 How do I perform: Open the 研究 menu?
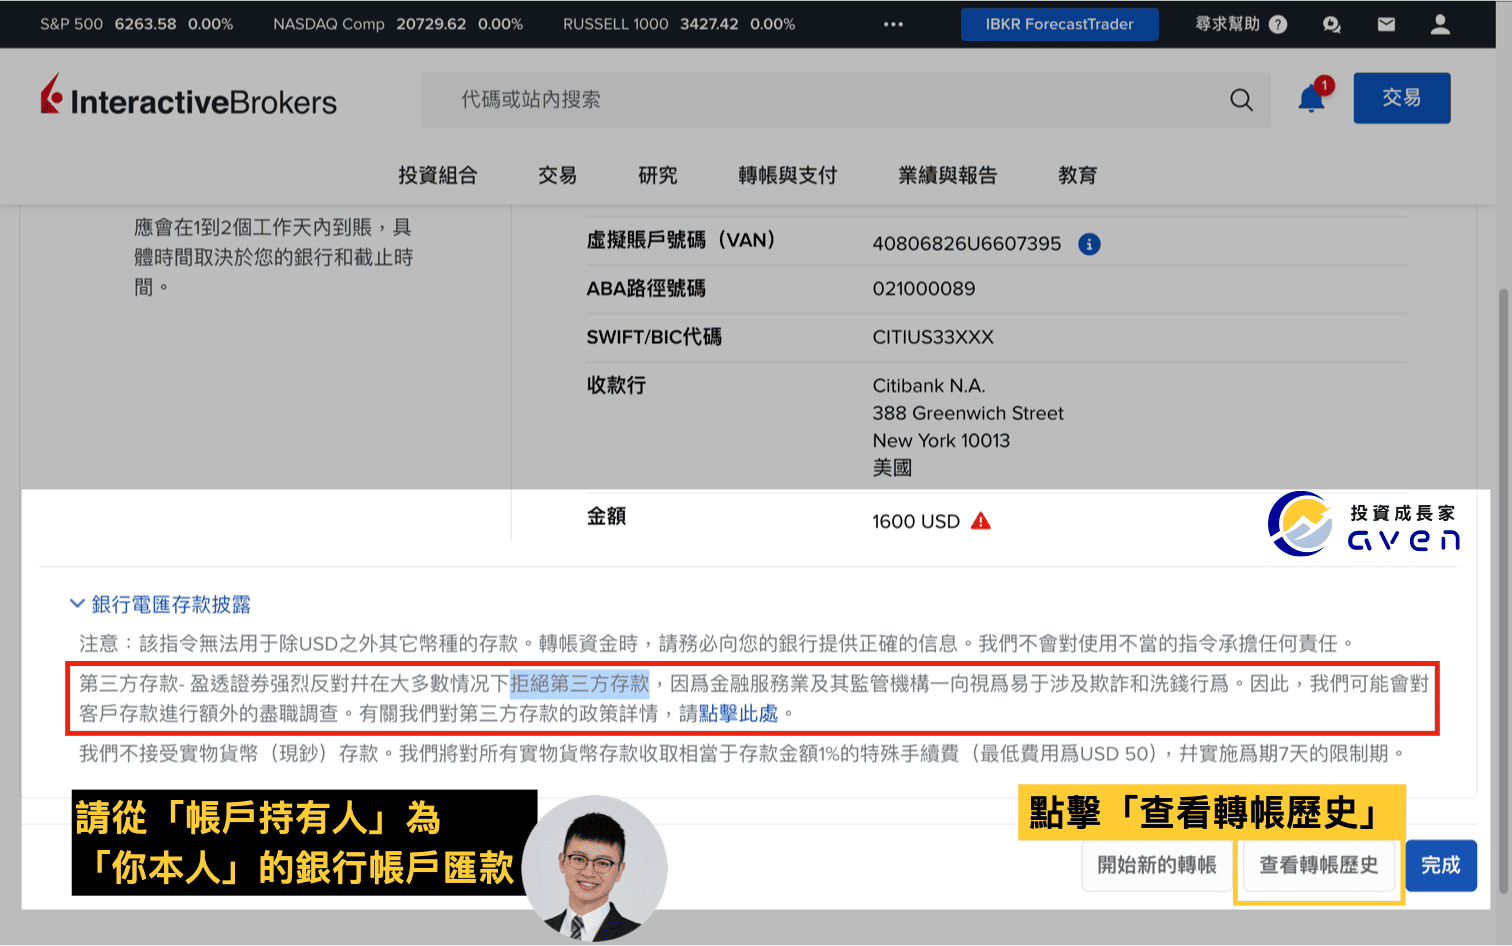point(657,175)
